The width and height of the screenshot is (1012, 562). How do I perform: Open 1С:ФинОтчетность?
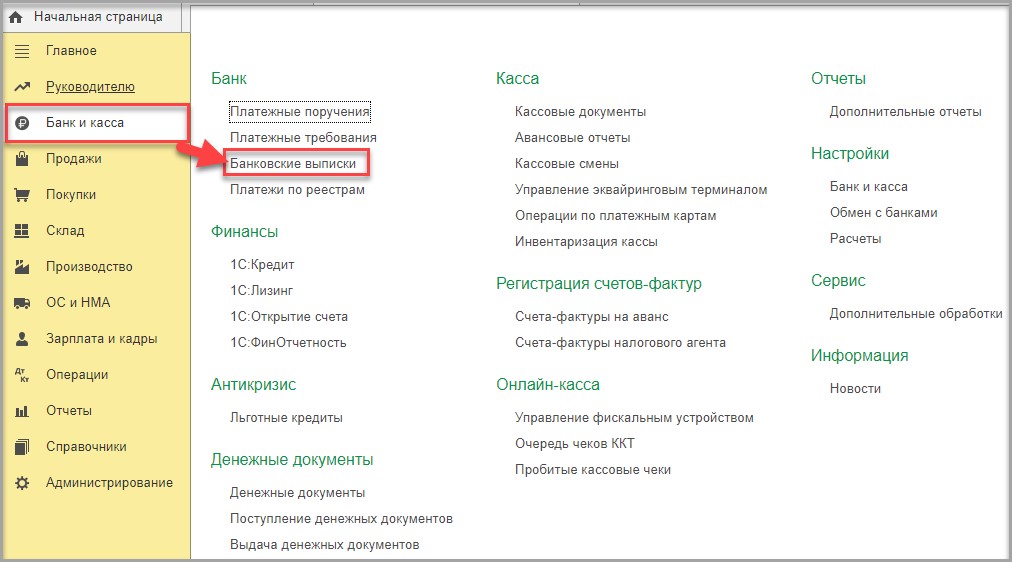tap(288, 343)
